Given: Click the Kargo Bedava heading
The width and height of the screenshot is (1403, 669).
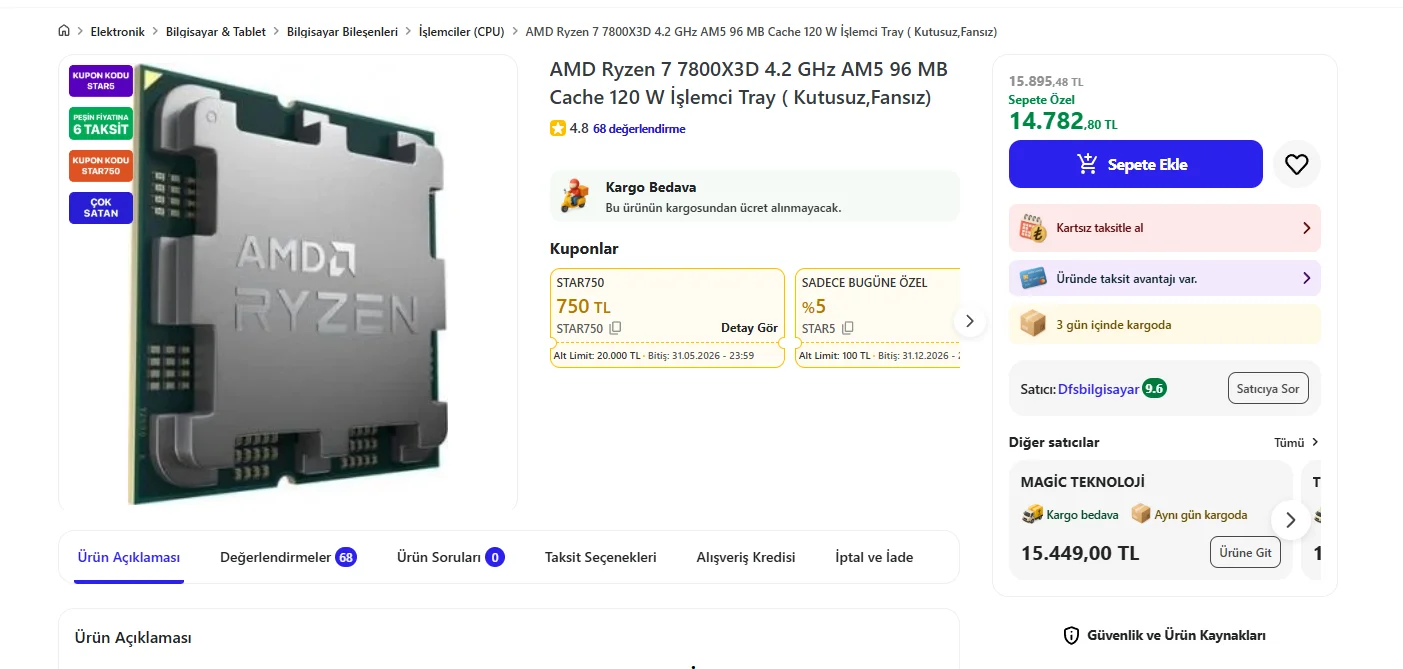Looking at the screenshot, I should [x=651, y=187].
